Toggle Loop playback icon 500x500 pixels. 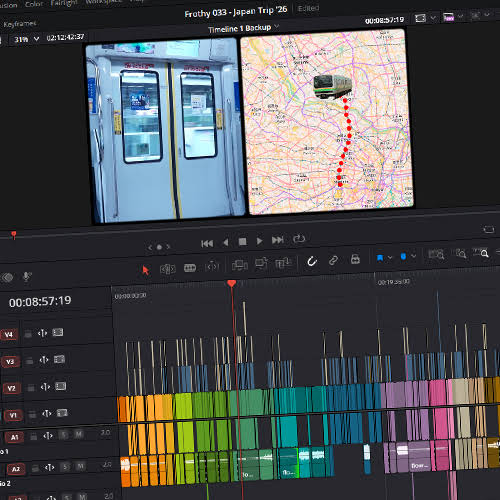299,239
